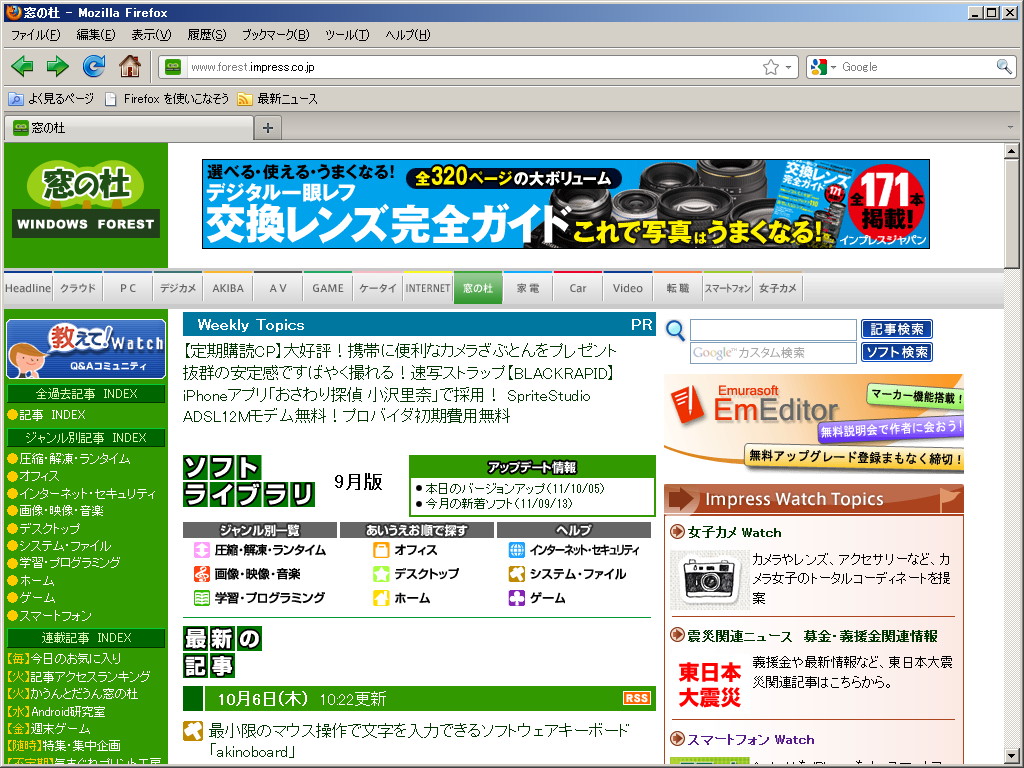
Task: Click the RSS icon beside the 10月6日 date bar
Action: pyautogui.click(x=637, y=698)
